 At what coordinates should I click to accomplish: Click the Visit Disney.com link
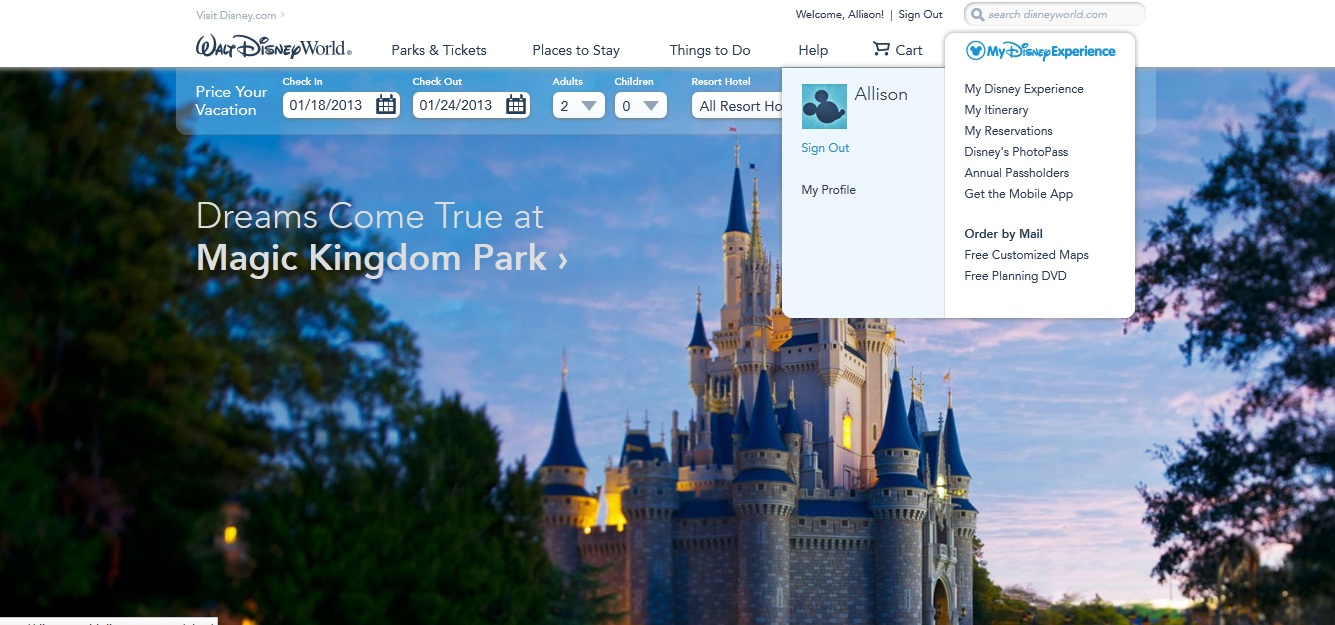coord(240,15)
